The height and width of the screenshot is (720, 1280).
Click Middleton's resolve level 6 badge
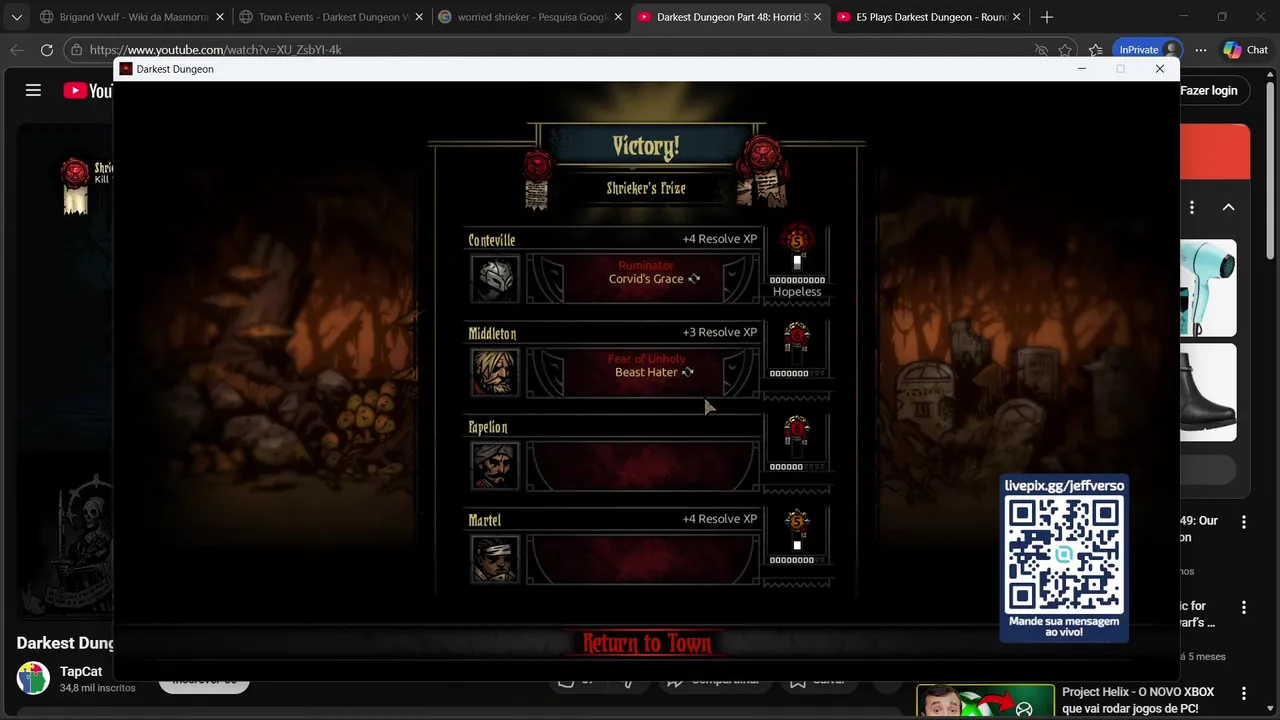797,335
